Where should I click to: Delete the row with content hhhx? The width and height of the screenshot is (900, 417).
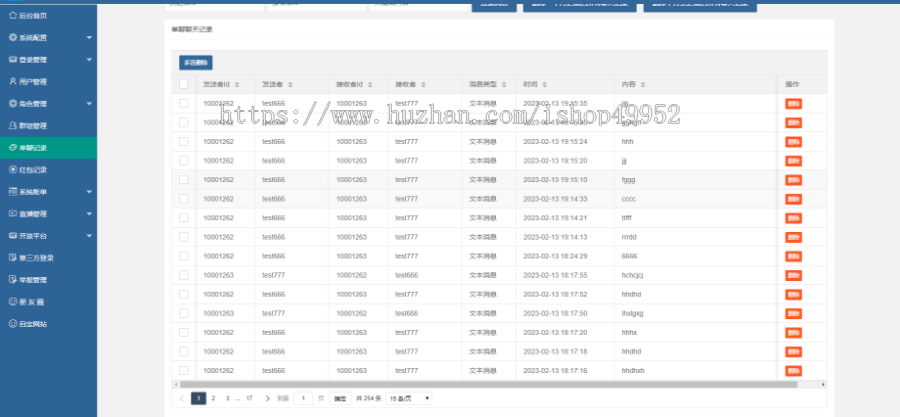pos(793,333)
